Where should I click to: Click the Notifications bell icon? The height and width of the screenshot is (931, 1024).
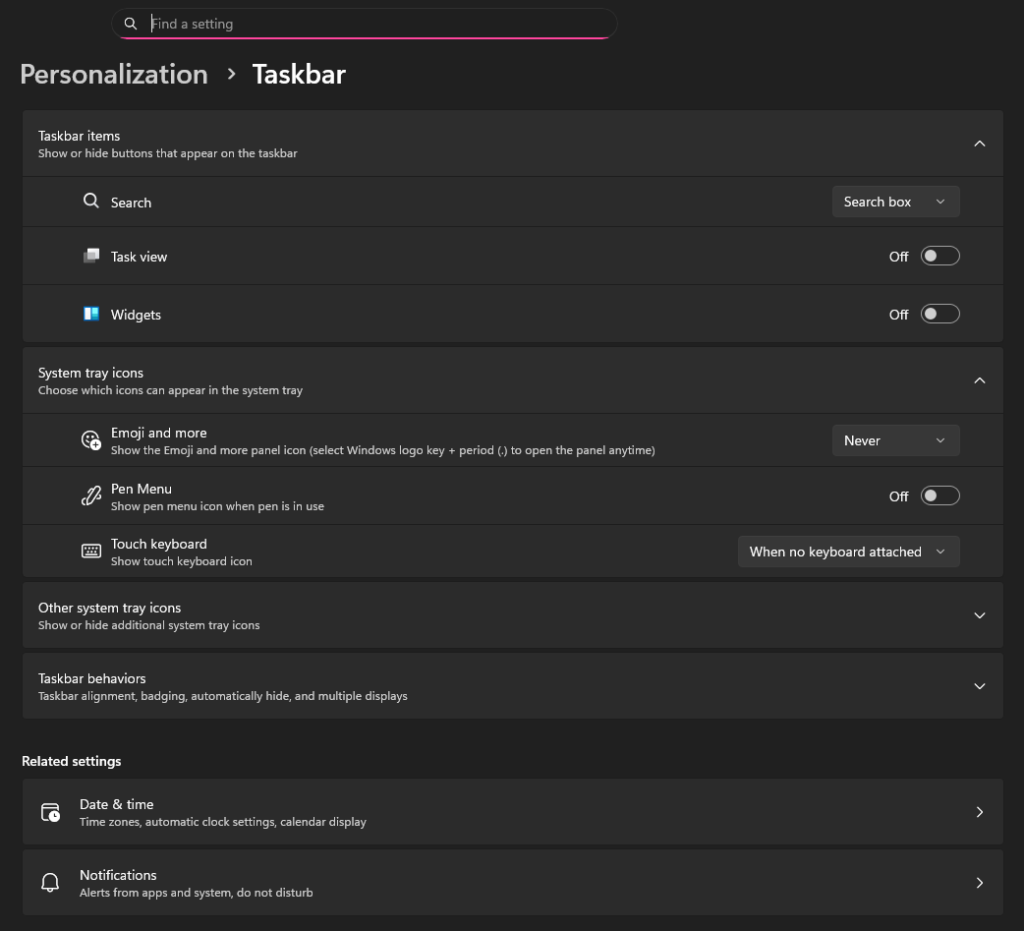tap(50, 882)
